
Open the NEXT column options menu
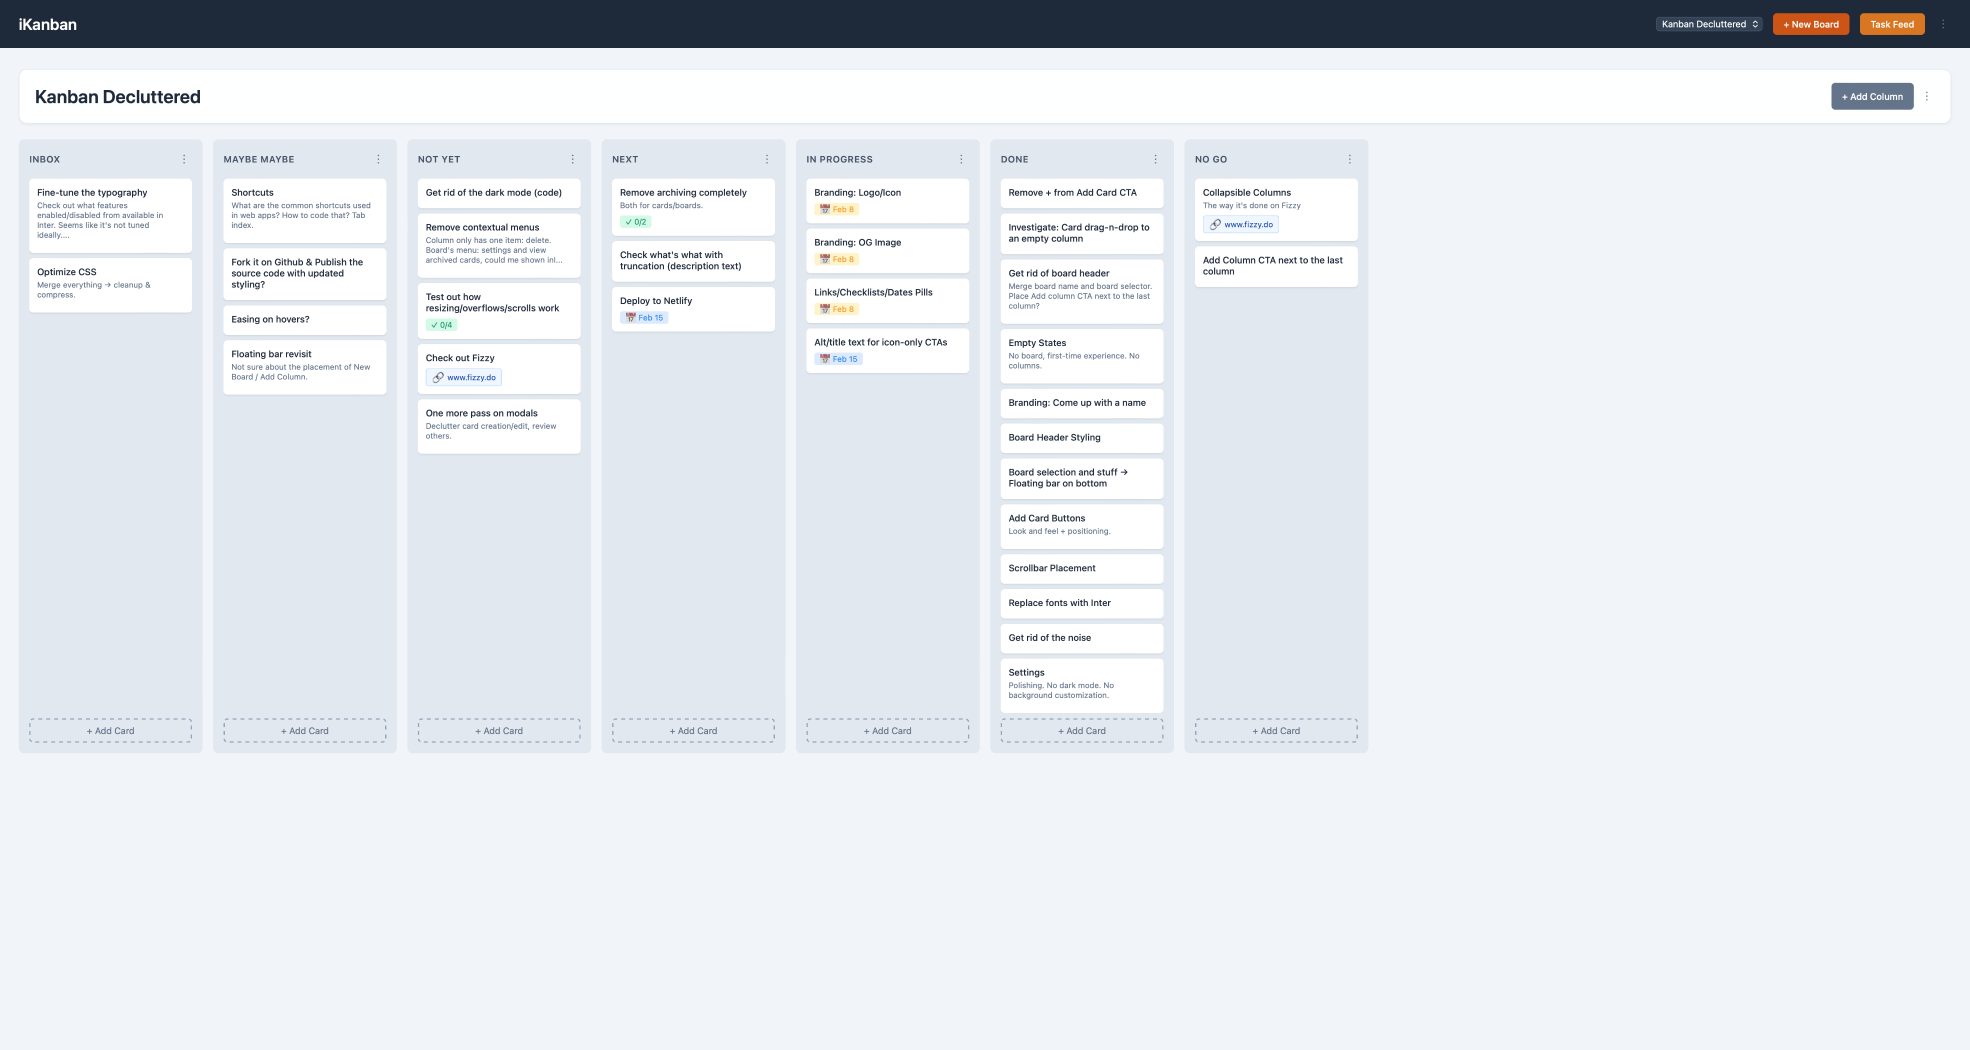pyautogui.click(x=767, y=159)
